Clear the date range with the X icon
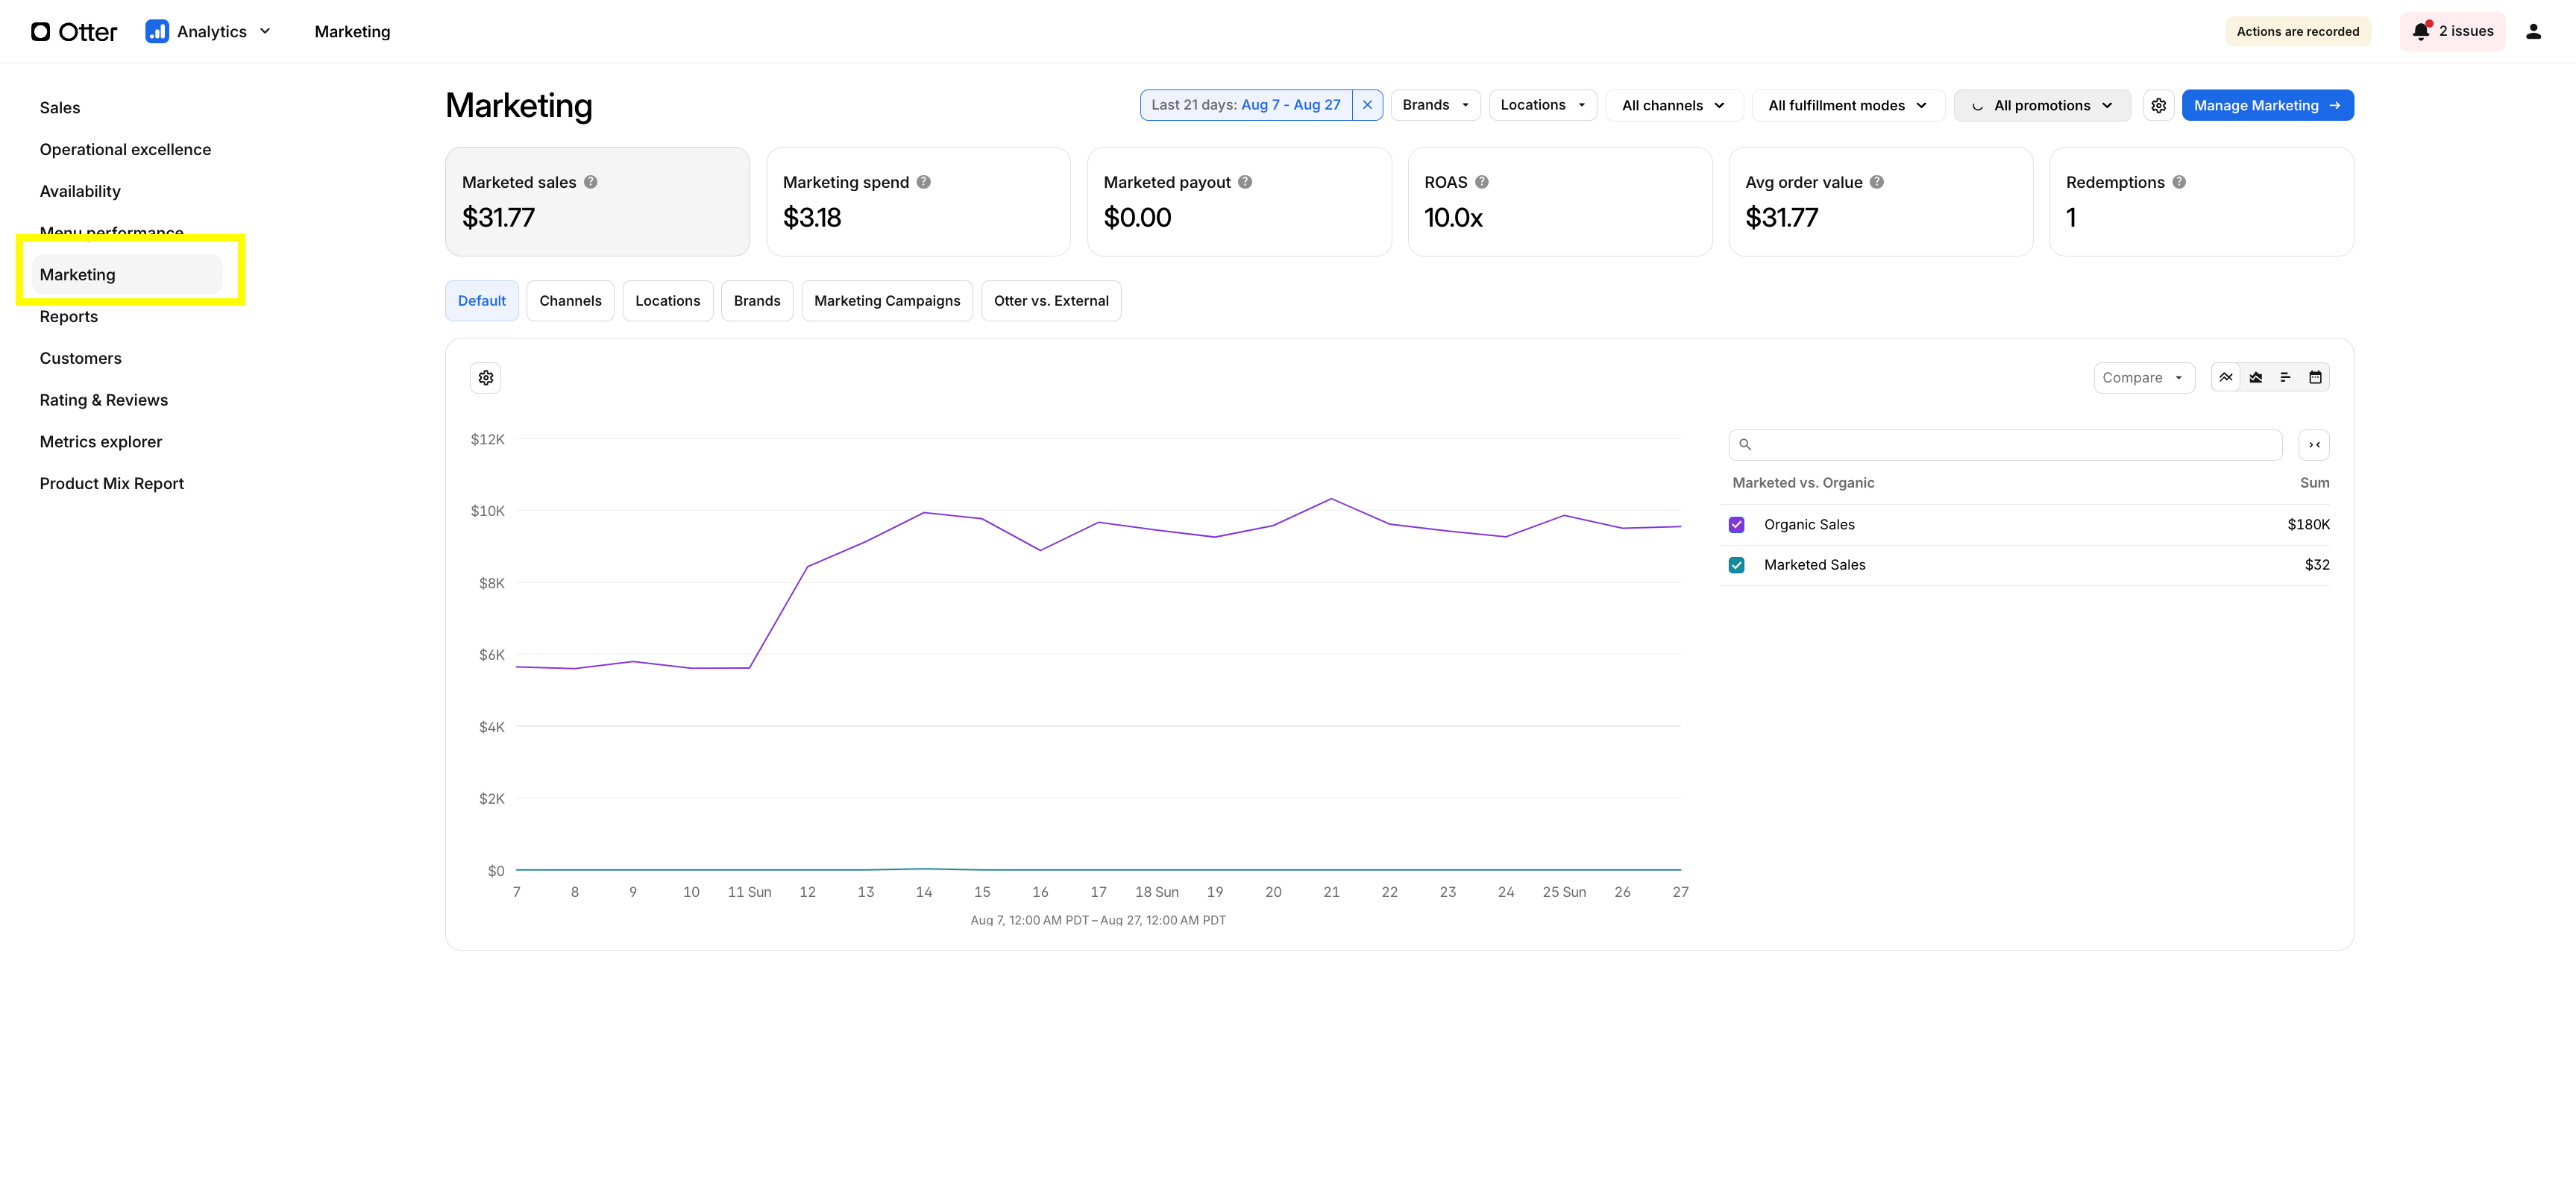Image resolution: width=2576 pixels, height=1181 pixels. [x=1367, y=105]
